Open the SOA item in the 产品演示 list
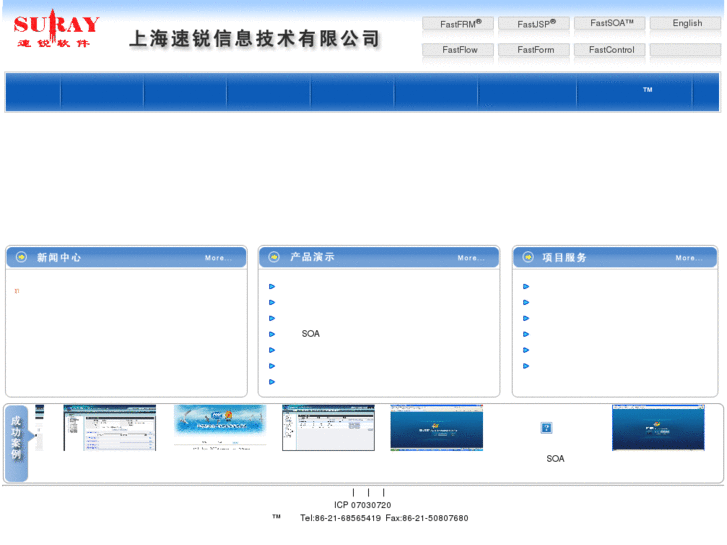Image resolution: width=727 pixels, height=545 pixels. [x=310, y=333]
